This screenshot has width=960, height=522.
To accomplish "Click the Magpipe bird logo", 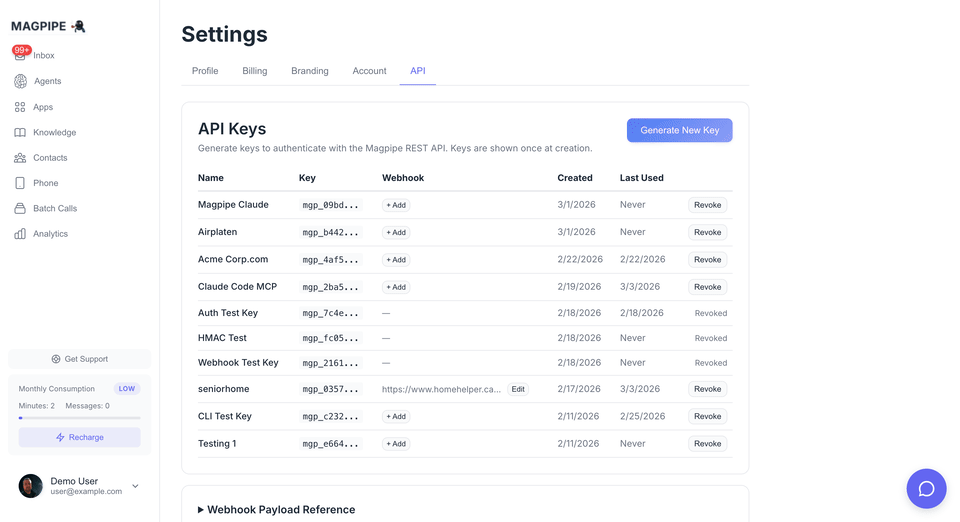I will click(78, 26).
